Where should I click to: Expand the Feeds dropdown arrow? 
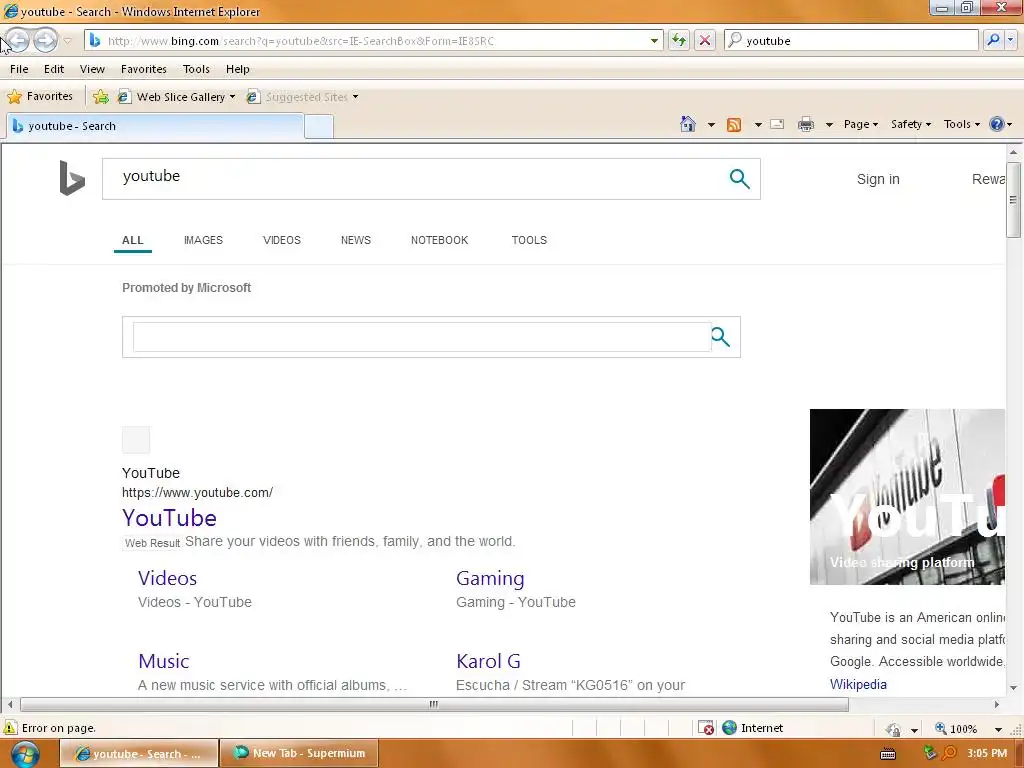tap(758, 124)
